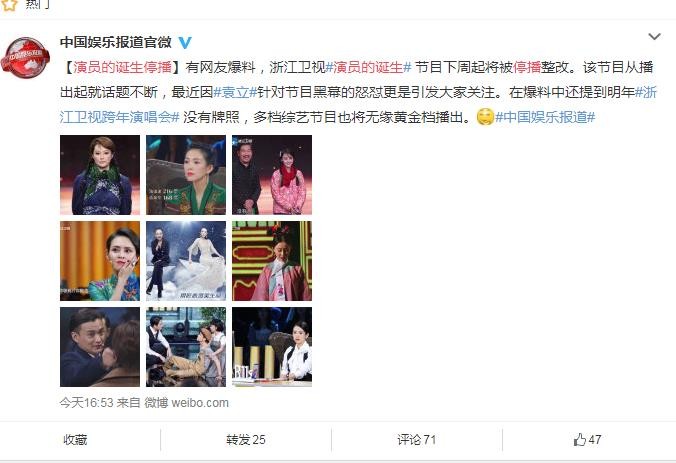The image size is (676, 463).
Task: Open the red globe account avatar
Action: pos(25,58)
